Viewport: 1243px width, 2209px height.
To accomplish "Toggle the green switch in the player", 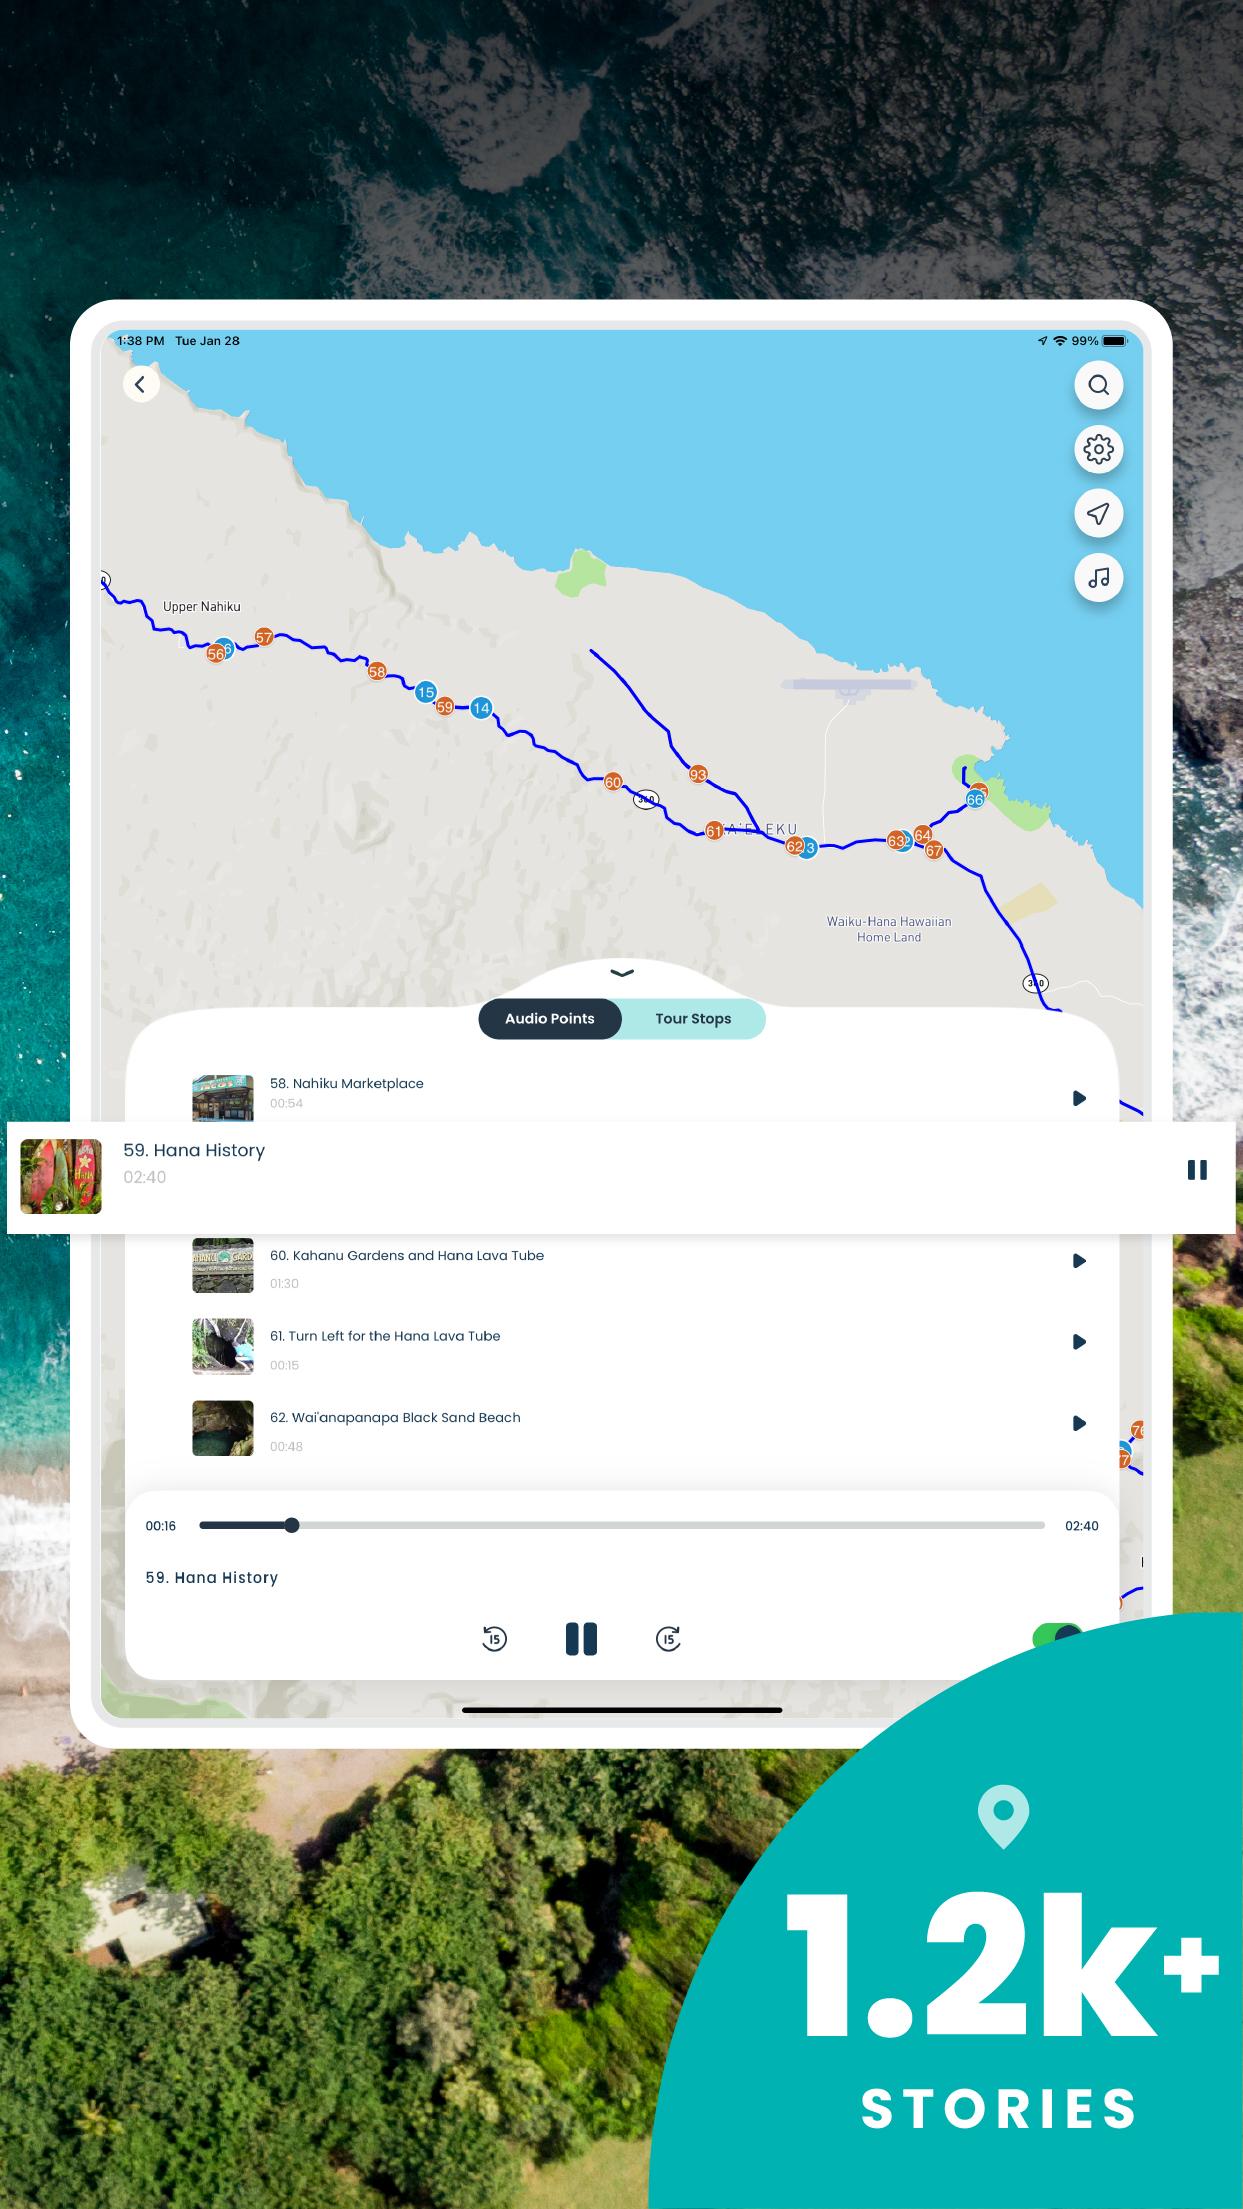I will [x=1058, y=1637].
